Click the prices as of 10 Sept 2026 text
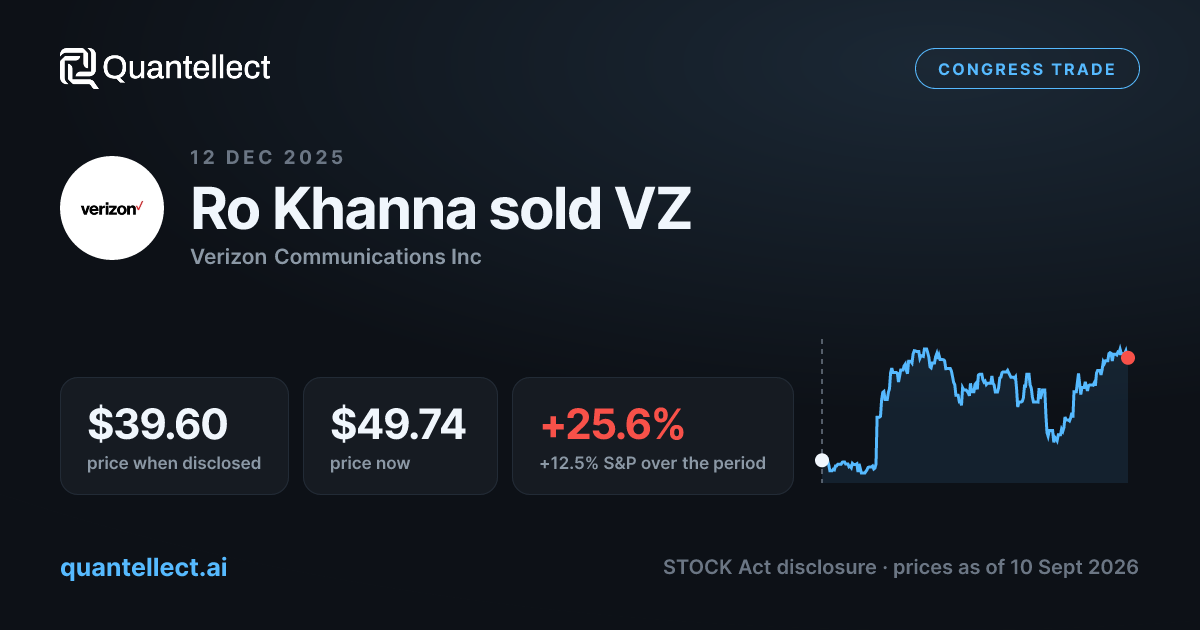Viewport: 1200px width, 630px height. tap(1016, 567)
